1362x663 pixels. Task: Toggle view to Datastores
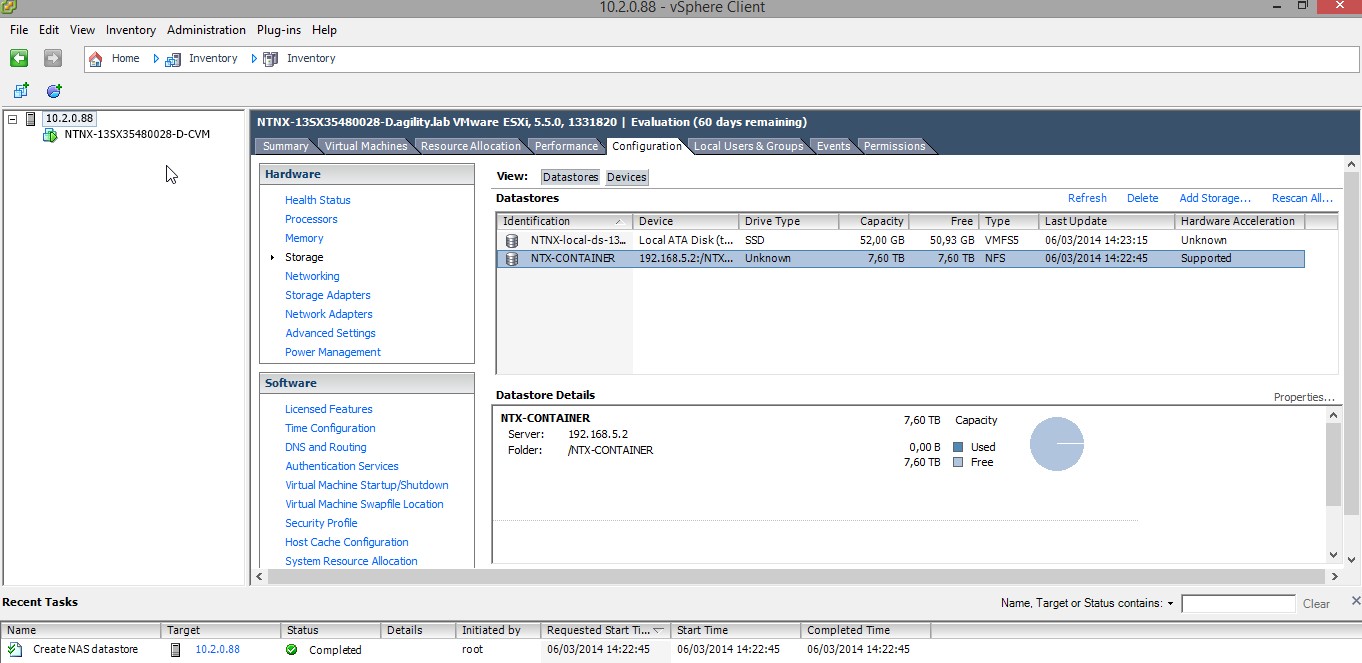coord(570,177)
